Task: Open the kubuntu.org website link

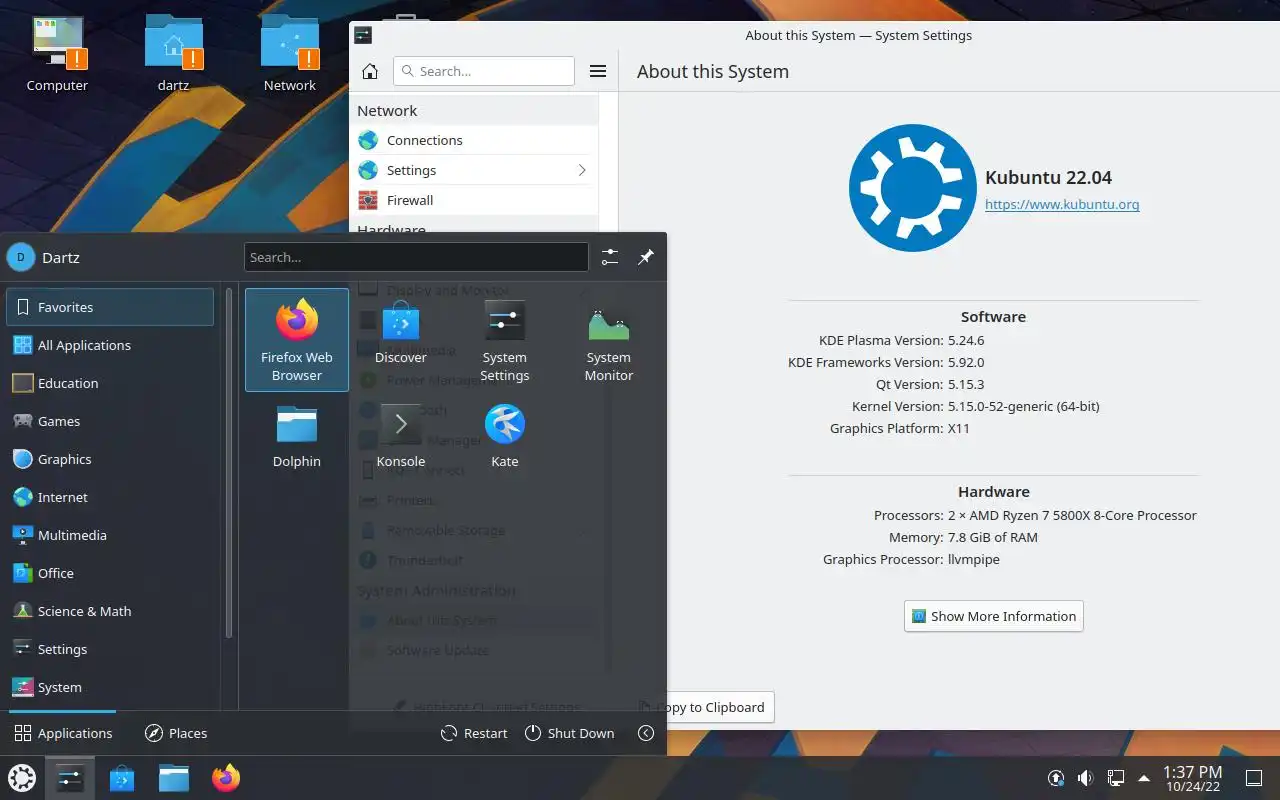Action: [x=1062, y=204]
